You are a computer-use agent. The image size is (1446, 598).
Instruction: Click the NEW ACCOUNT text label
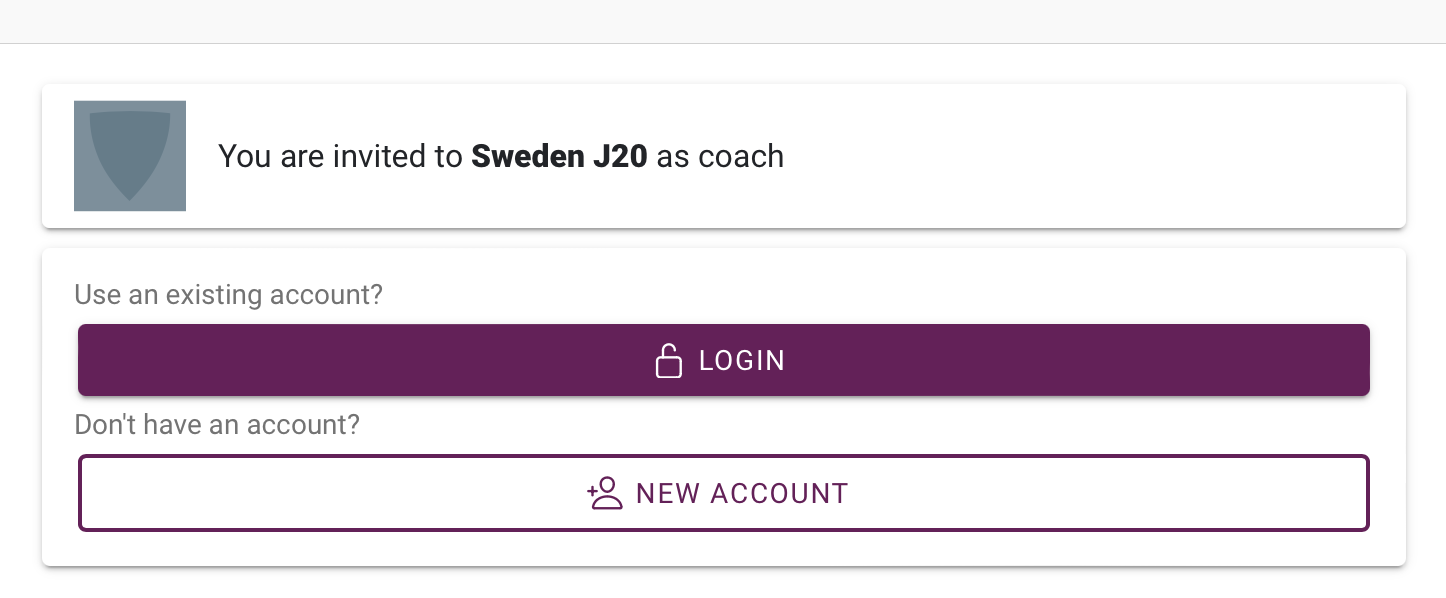point(742,493)
